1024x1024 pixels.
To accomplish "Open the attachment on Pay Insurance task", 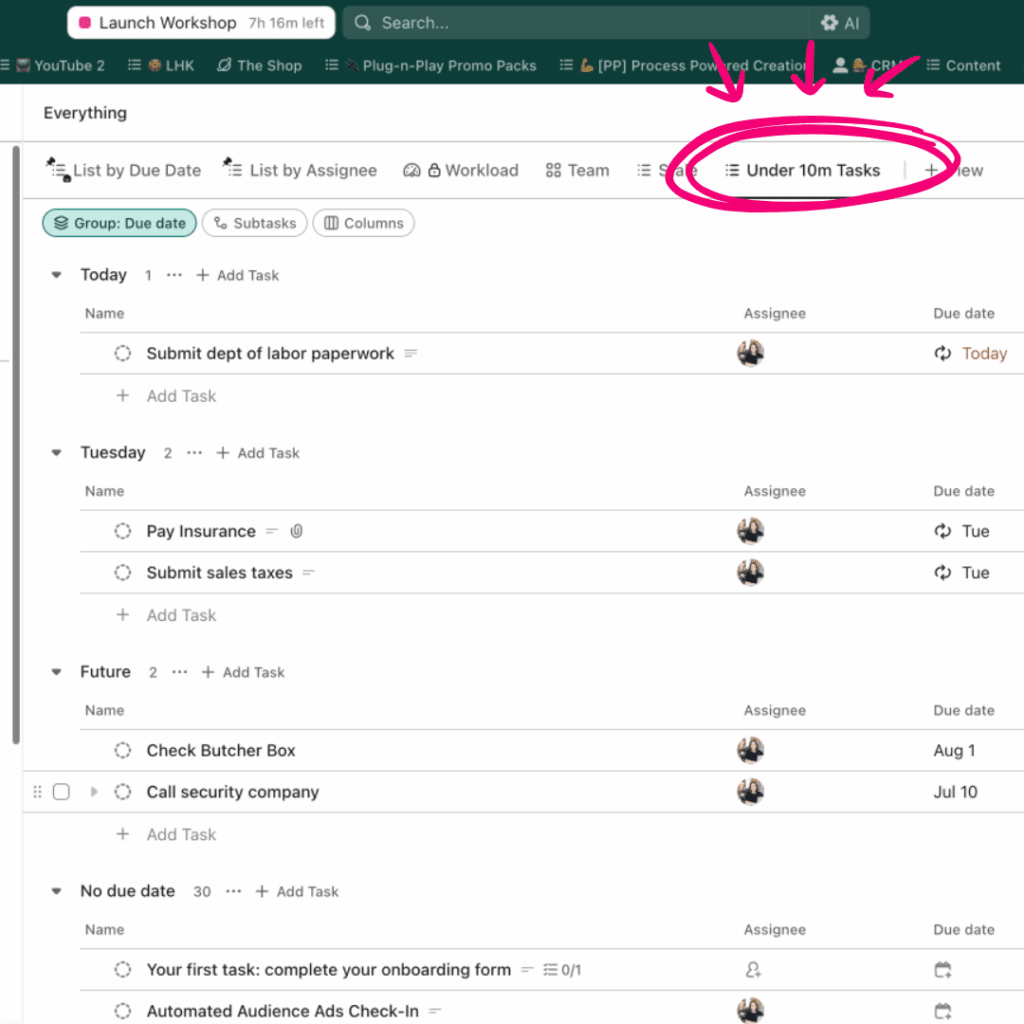I will (x=296, y=531).
